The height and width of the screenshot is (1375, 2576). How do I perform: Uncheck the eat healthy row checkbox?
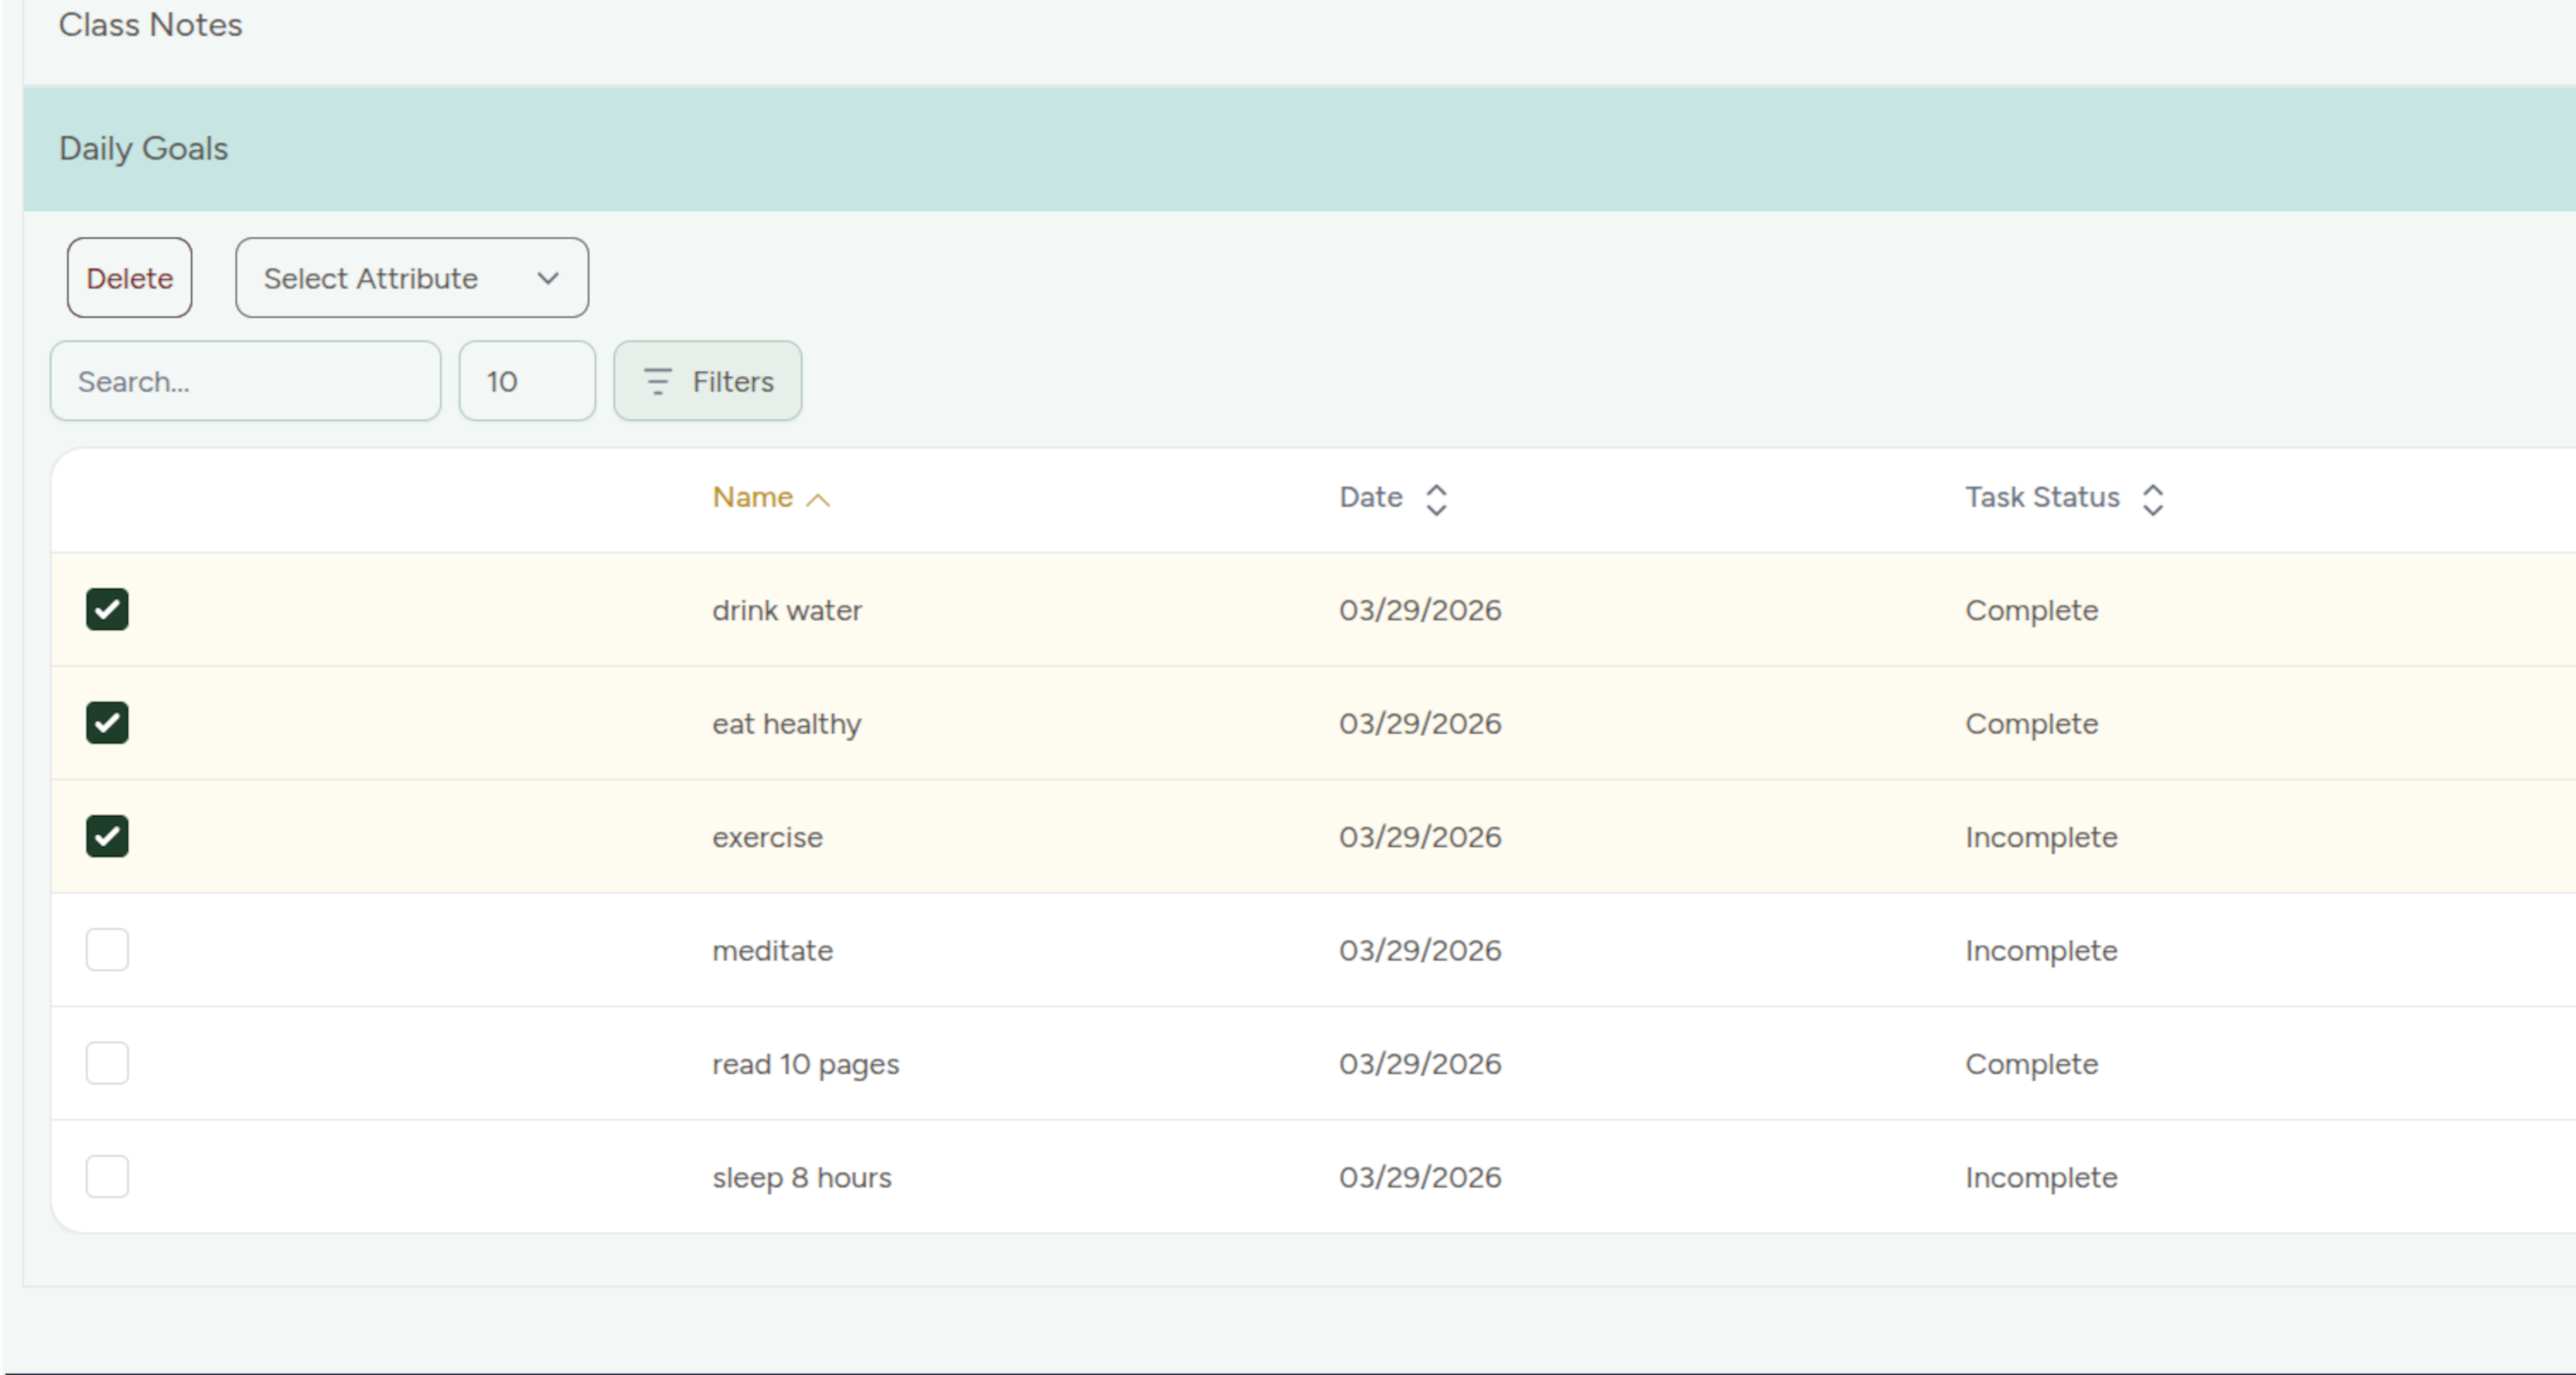(107, 723)
